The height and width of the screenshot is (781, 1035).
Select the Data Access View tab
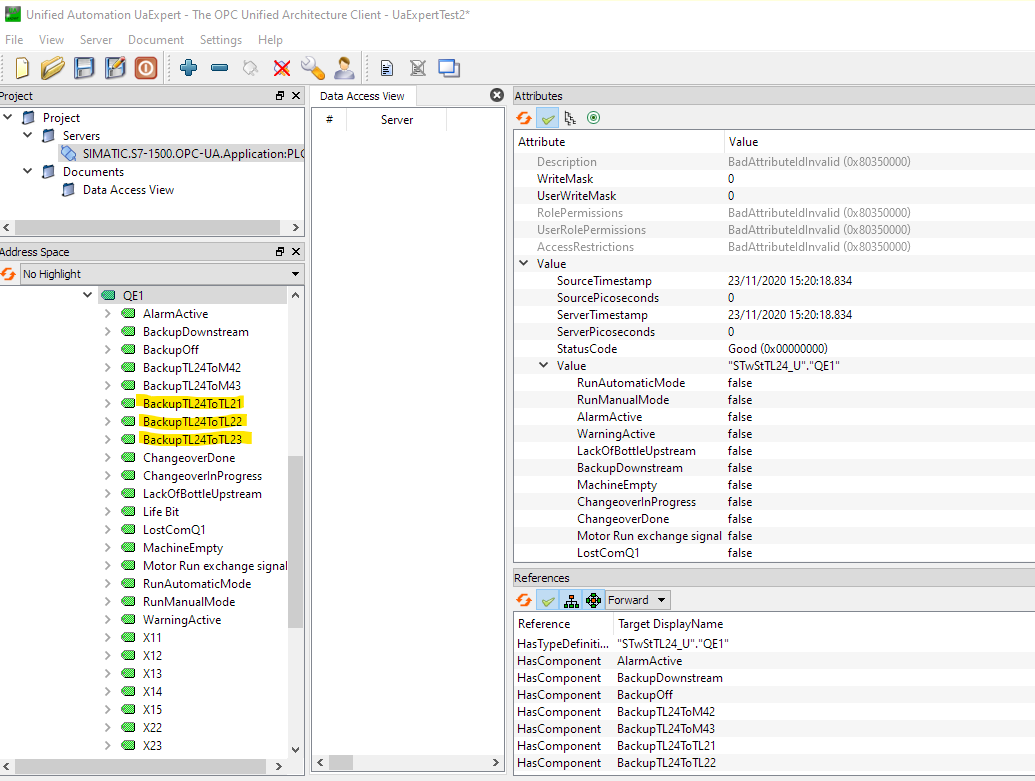[x=362, y=96]
